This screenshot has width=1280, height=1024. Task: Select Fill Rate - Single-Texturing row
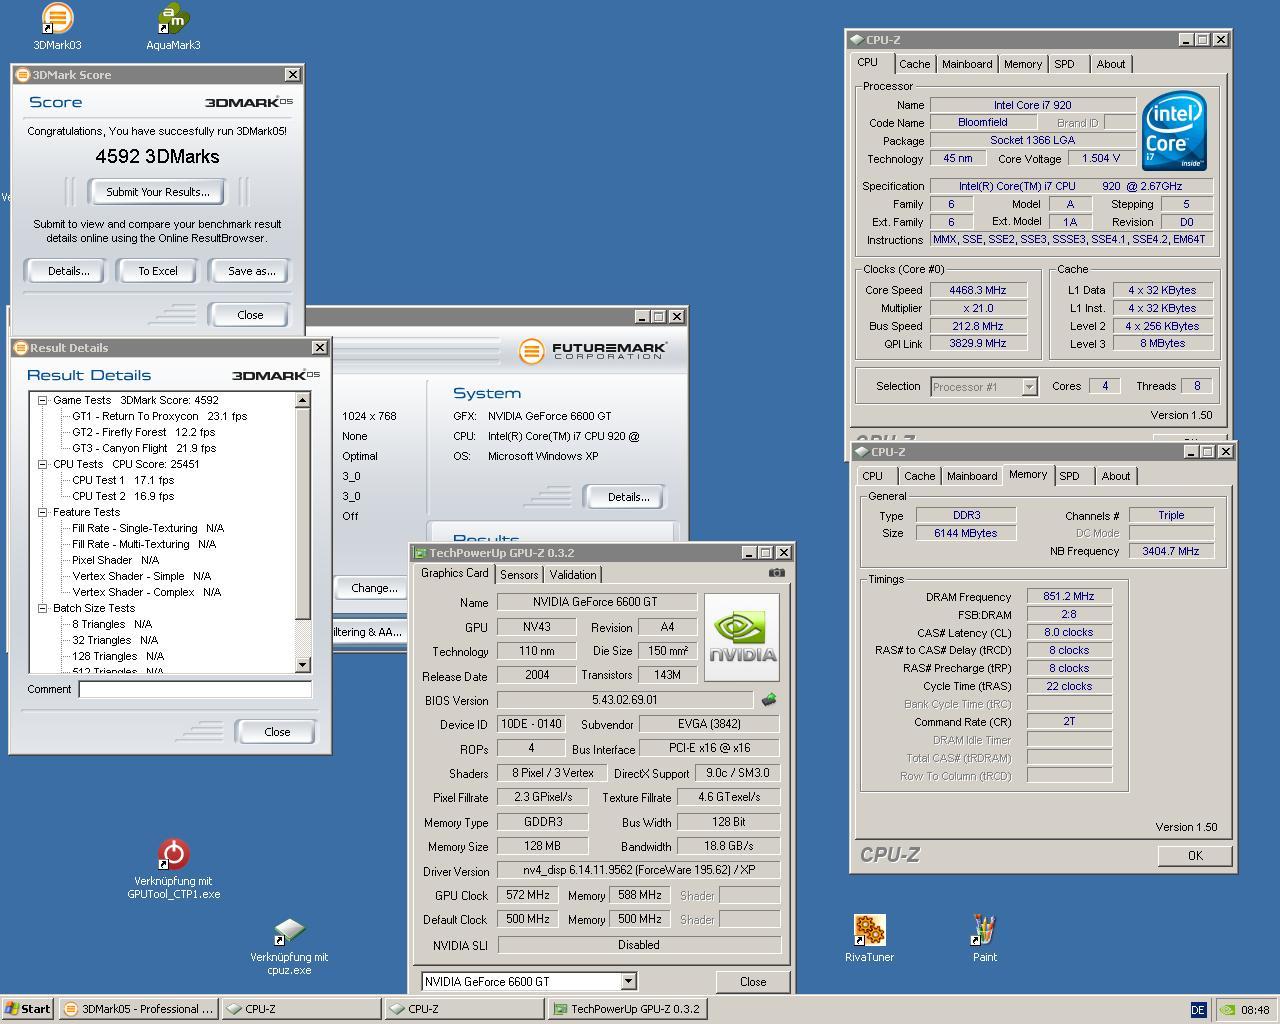(x=148, y=528)
